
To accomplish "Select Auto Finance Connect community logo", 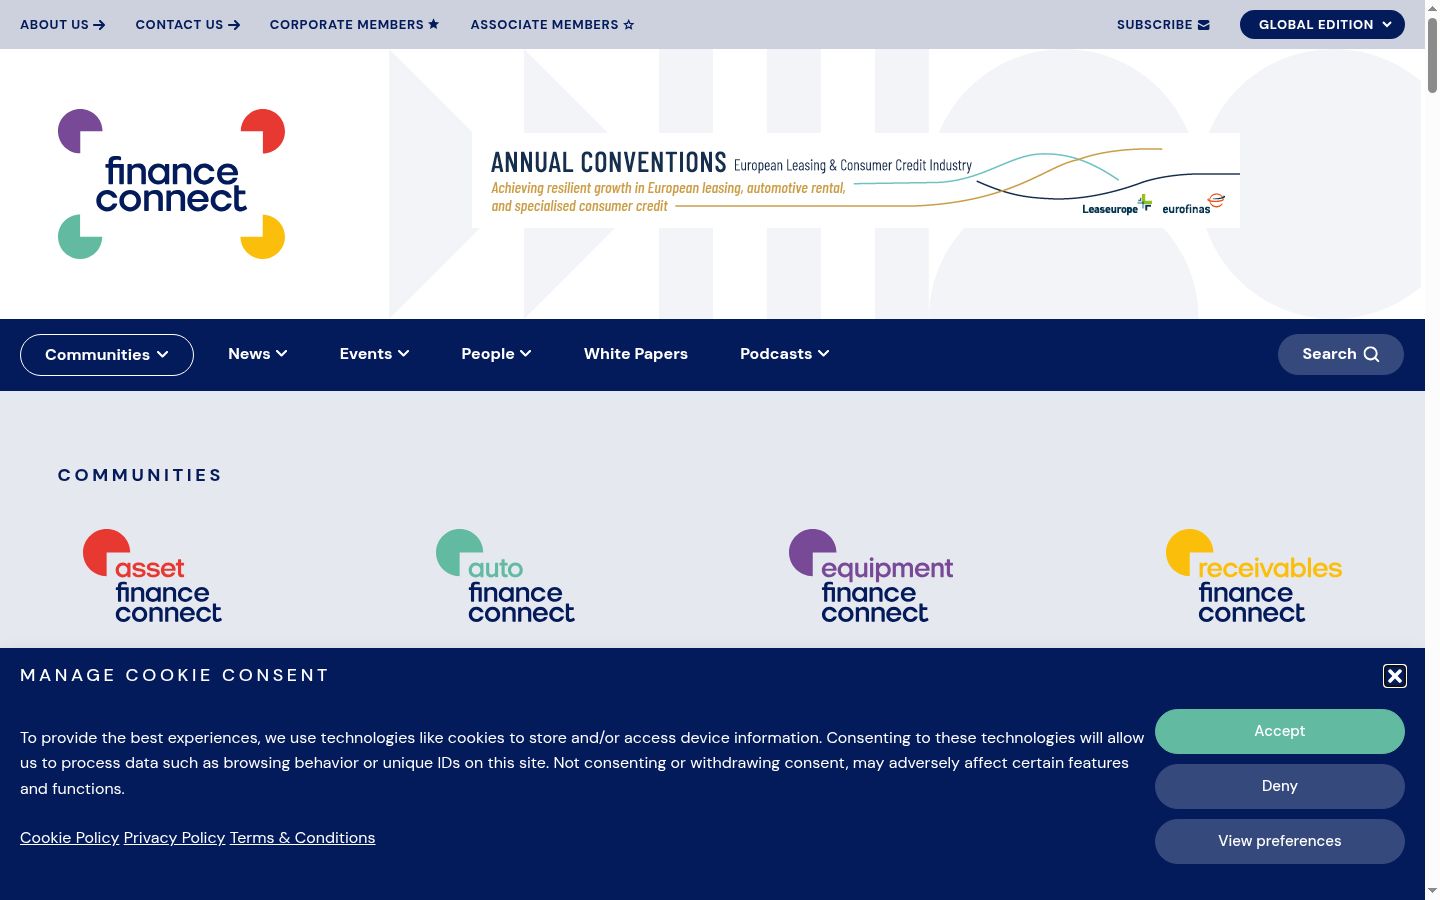I will [x=506, y=576].
